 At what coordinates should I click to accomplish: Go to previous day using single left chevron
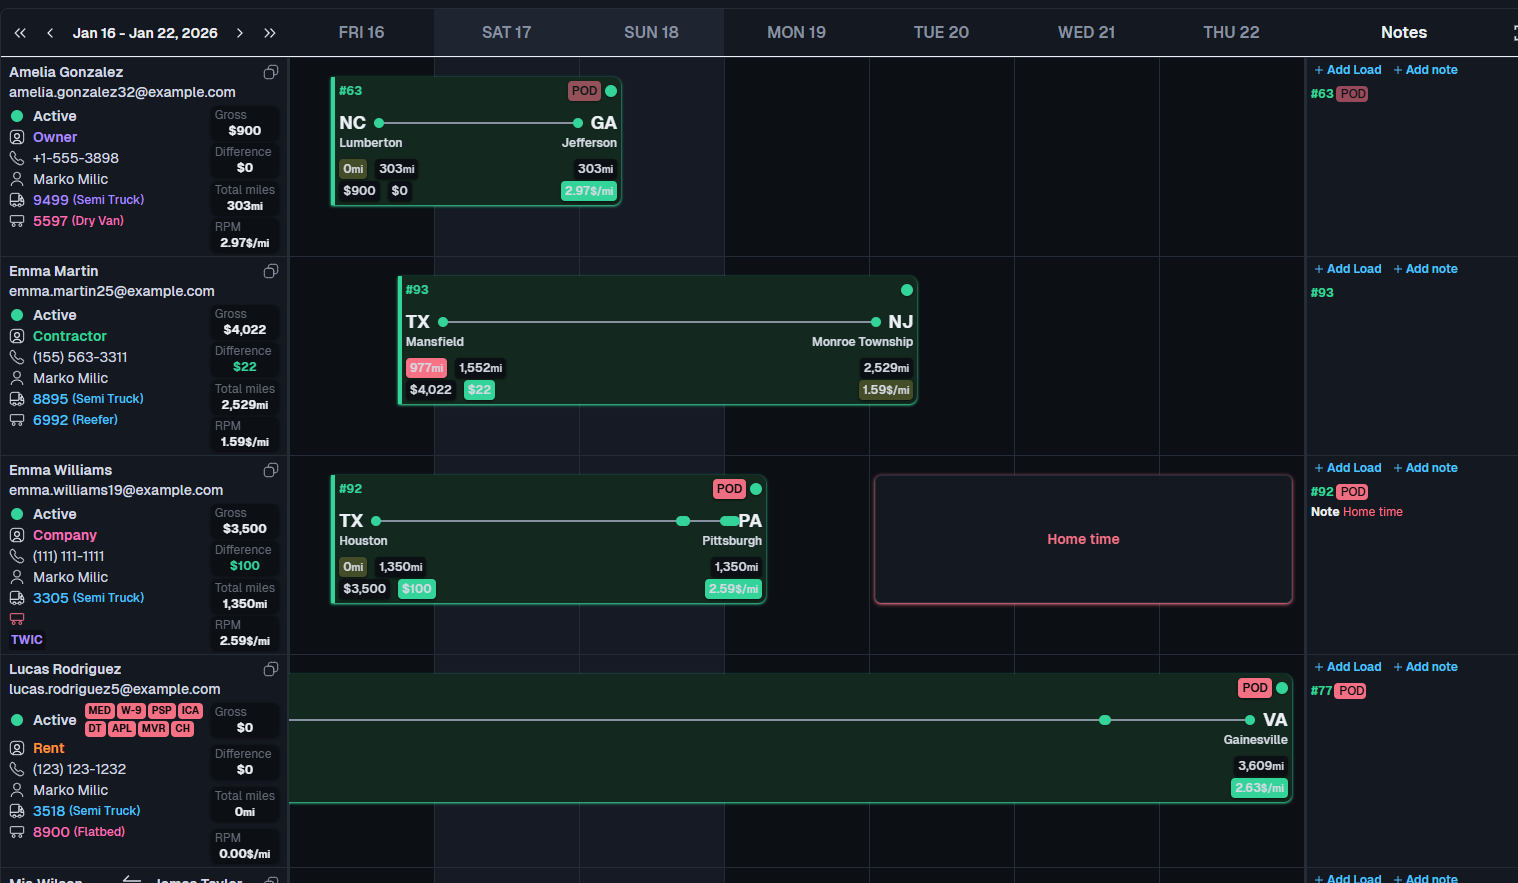click(x=50, y=33)
